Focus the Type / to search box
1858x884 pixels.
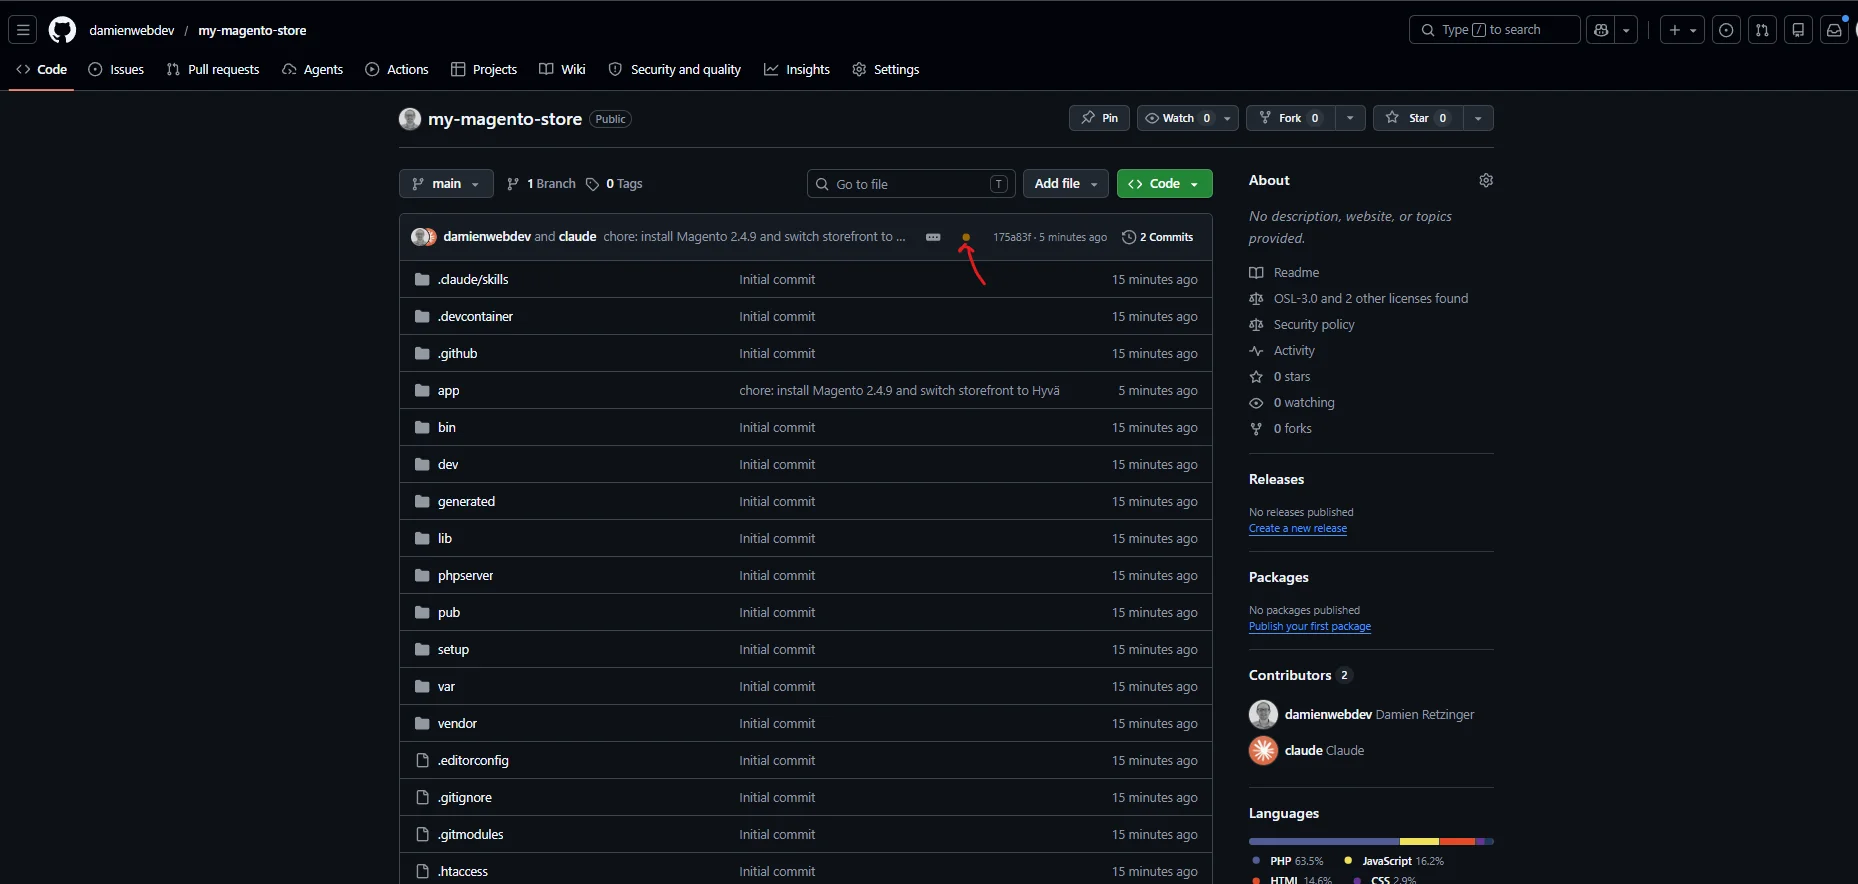1494,30
